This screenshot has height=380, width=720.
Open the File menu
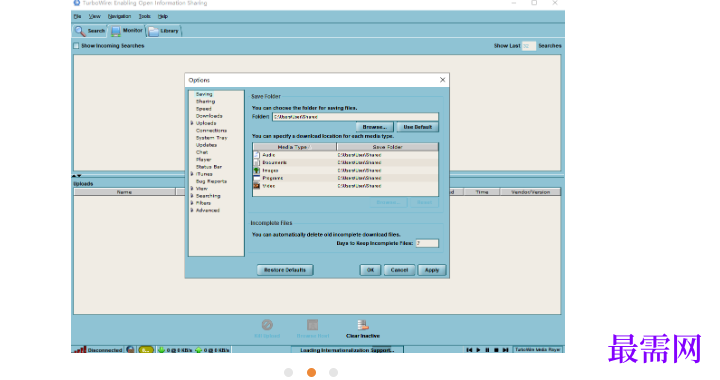pos(78,17)
